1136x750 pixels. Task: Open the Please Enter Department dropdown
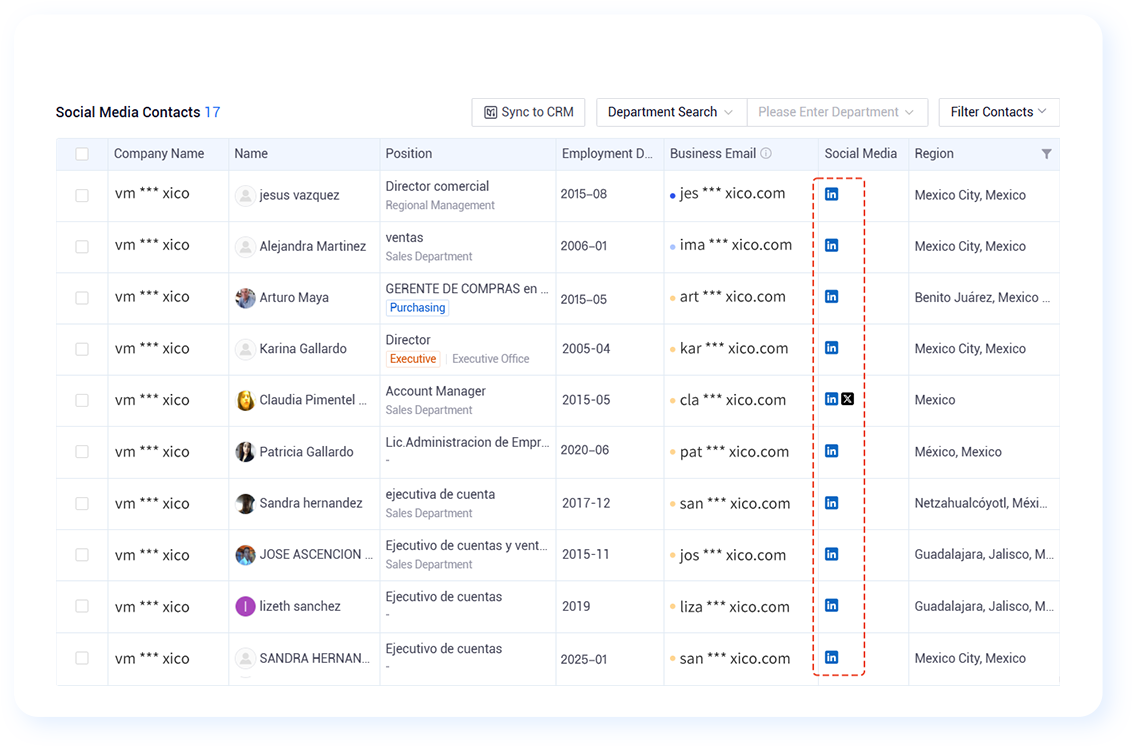pyautogui.click(x=837, y=112)
